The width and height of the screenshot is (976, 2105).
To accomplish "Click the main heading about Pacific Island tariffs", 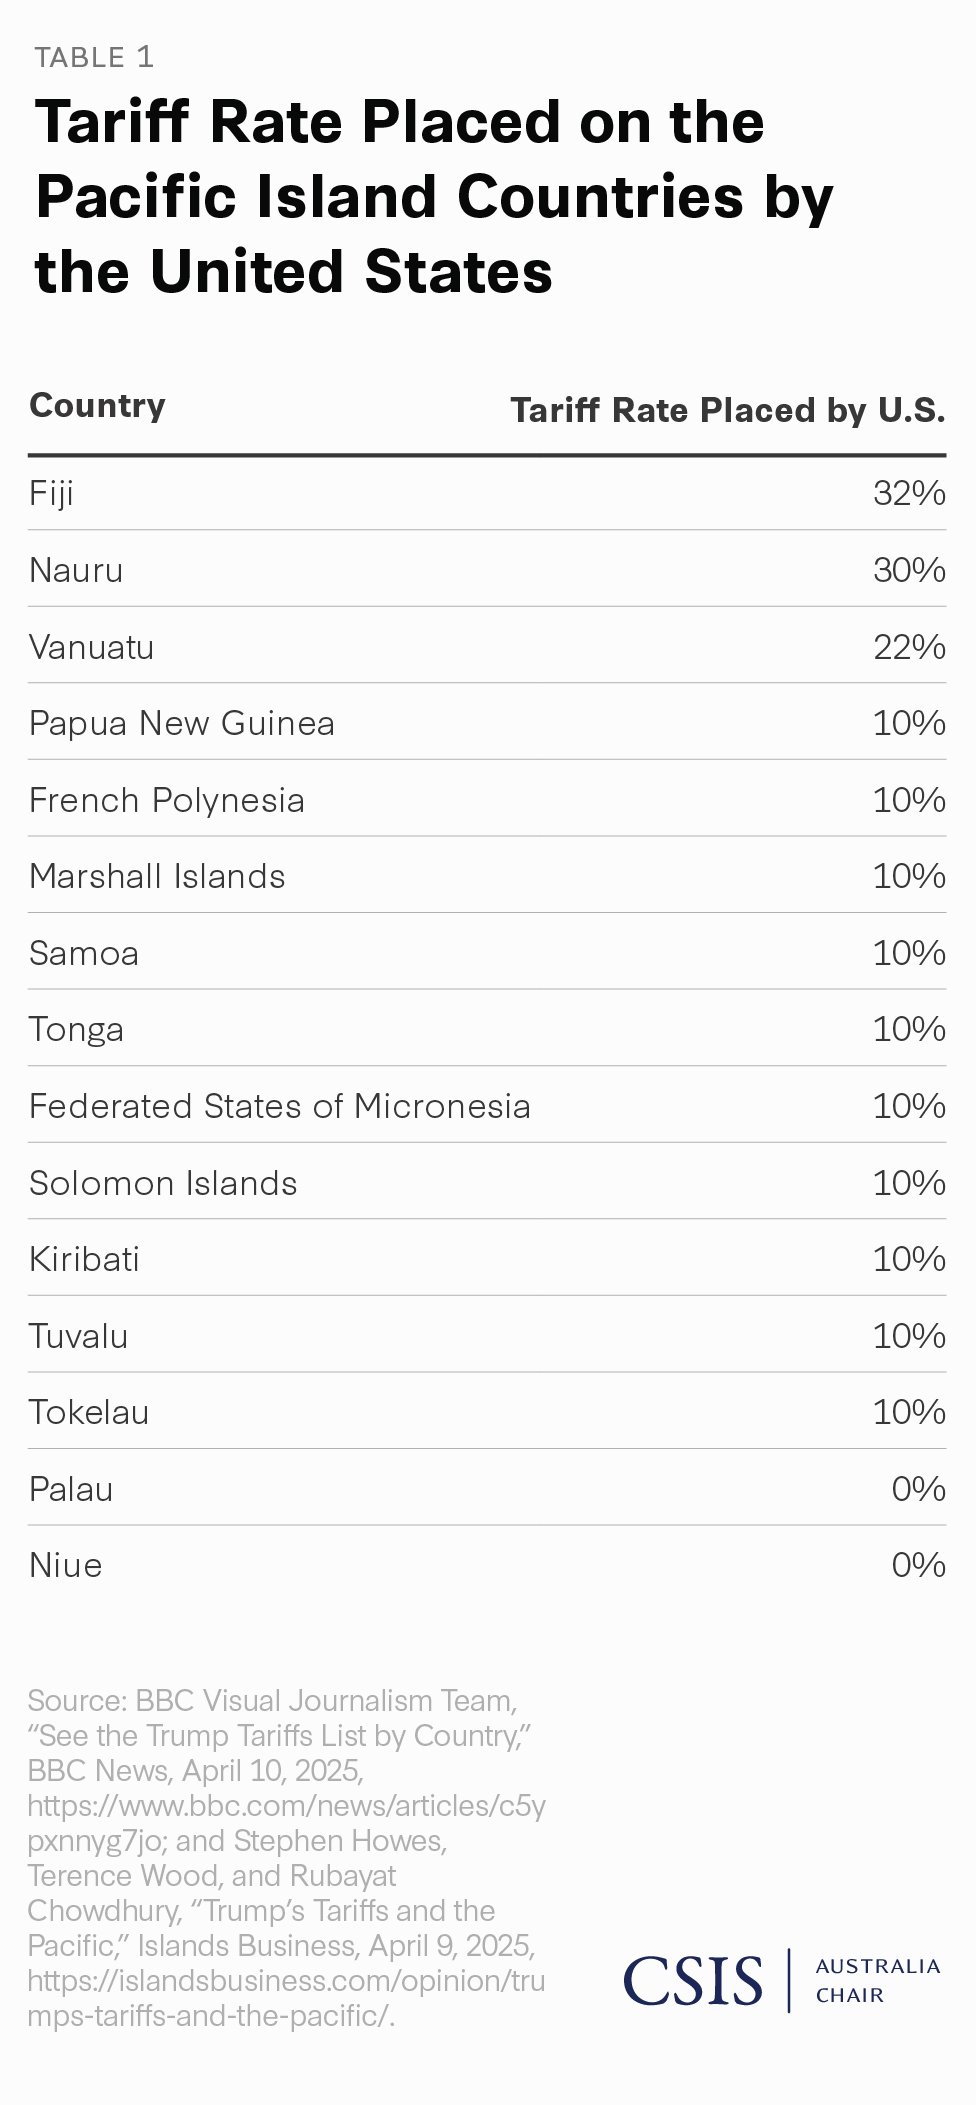I will coord(434,196).
